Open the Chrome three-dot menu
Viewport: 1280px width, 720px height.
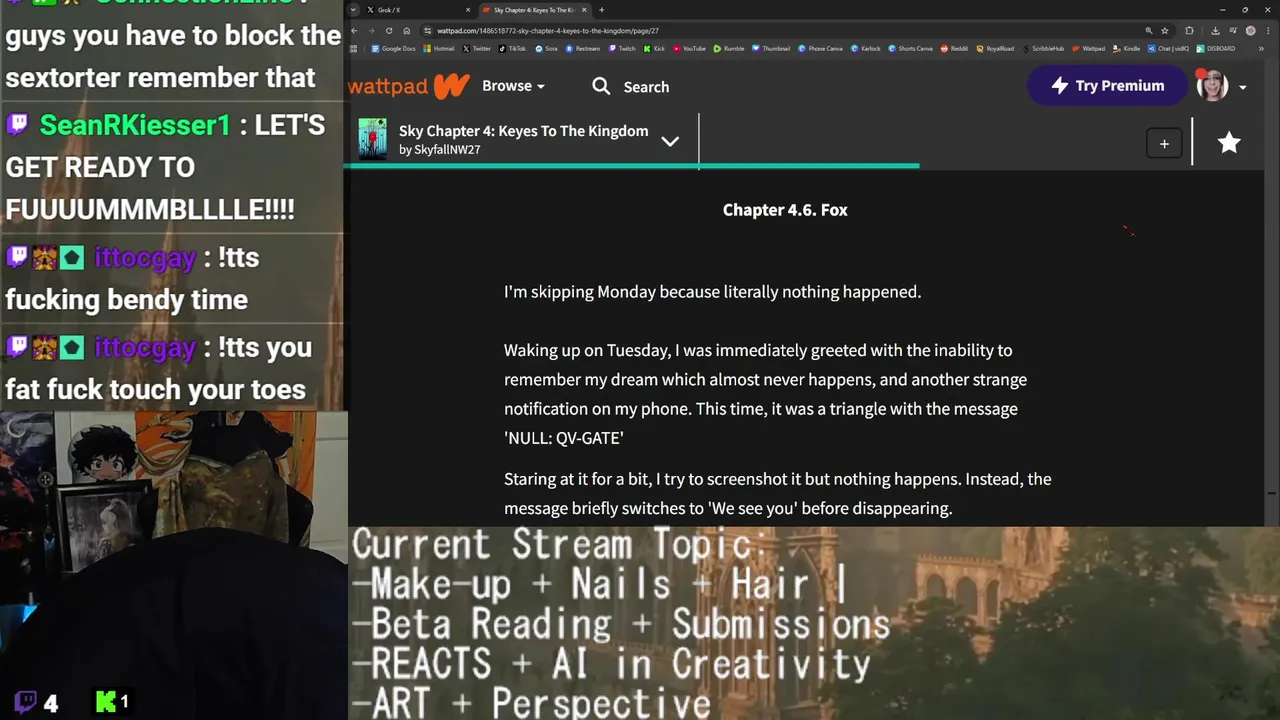tap(1268, 31)
